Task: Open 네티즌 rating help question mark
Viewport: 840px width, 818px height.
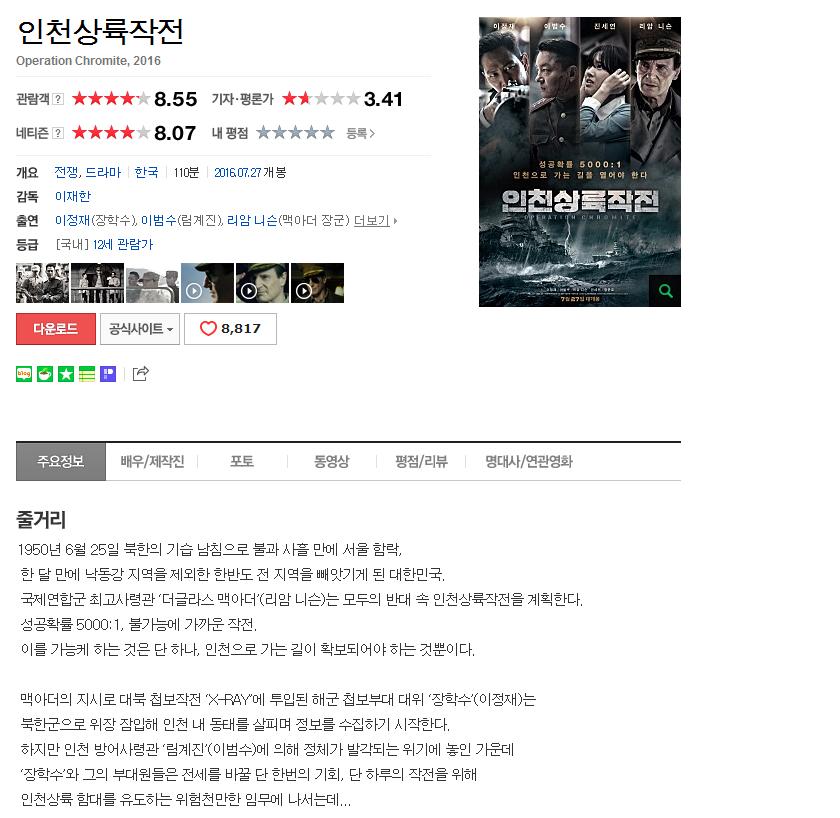Action: point(58,133)
